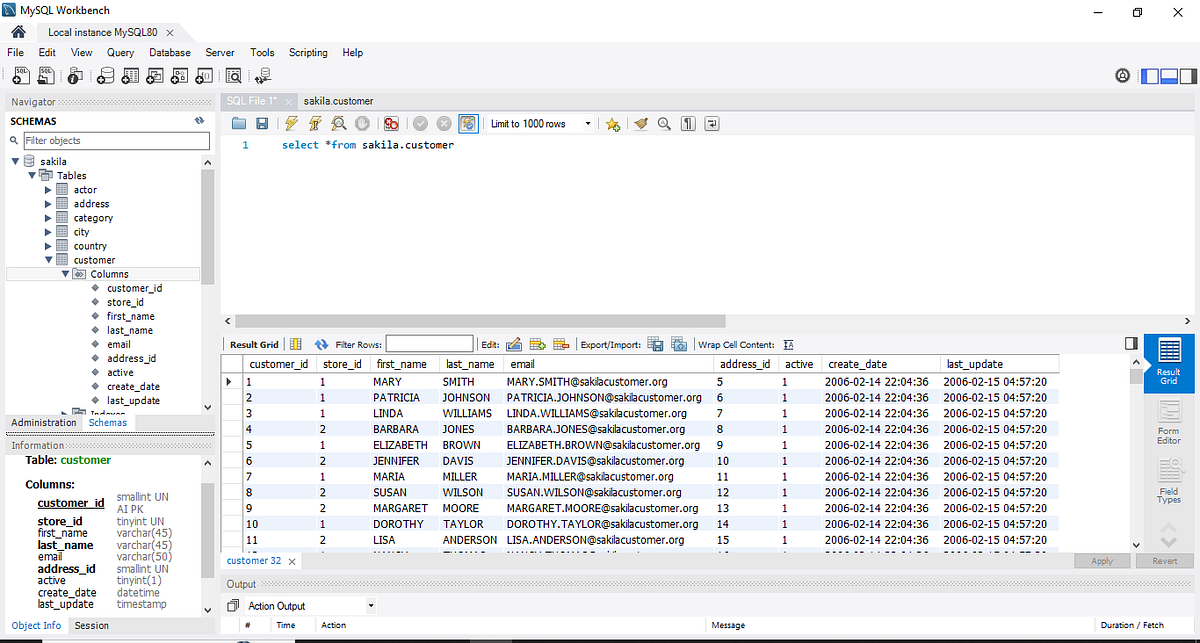
Task: Toggle word wrapping in the editor
Action: (712, 124)
